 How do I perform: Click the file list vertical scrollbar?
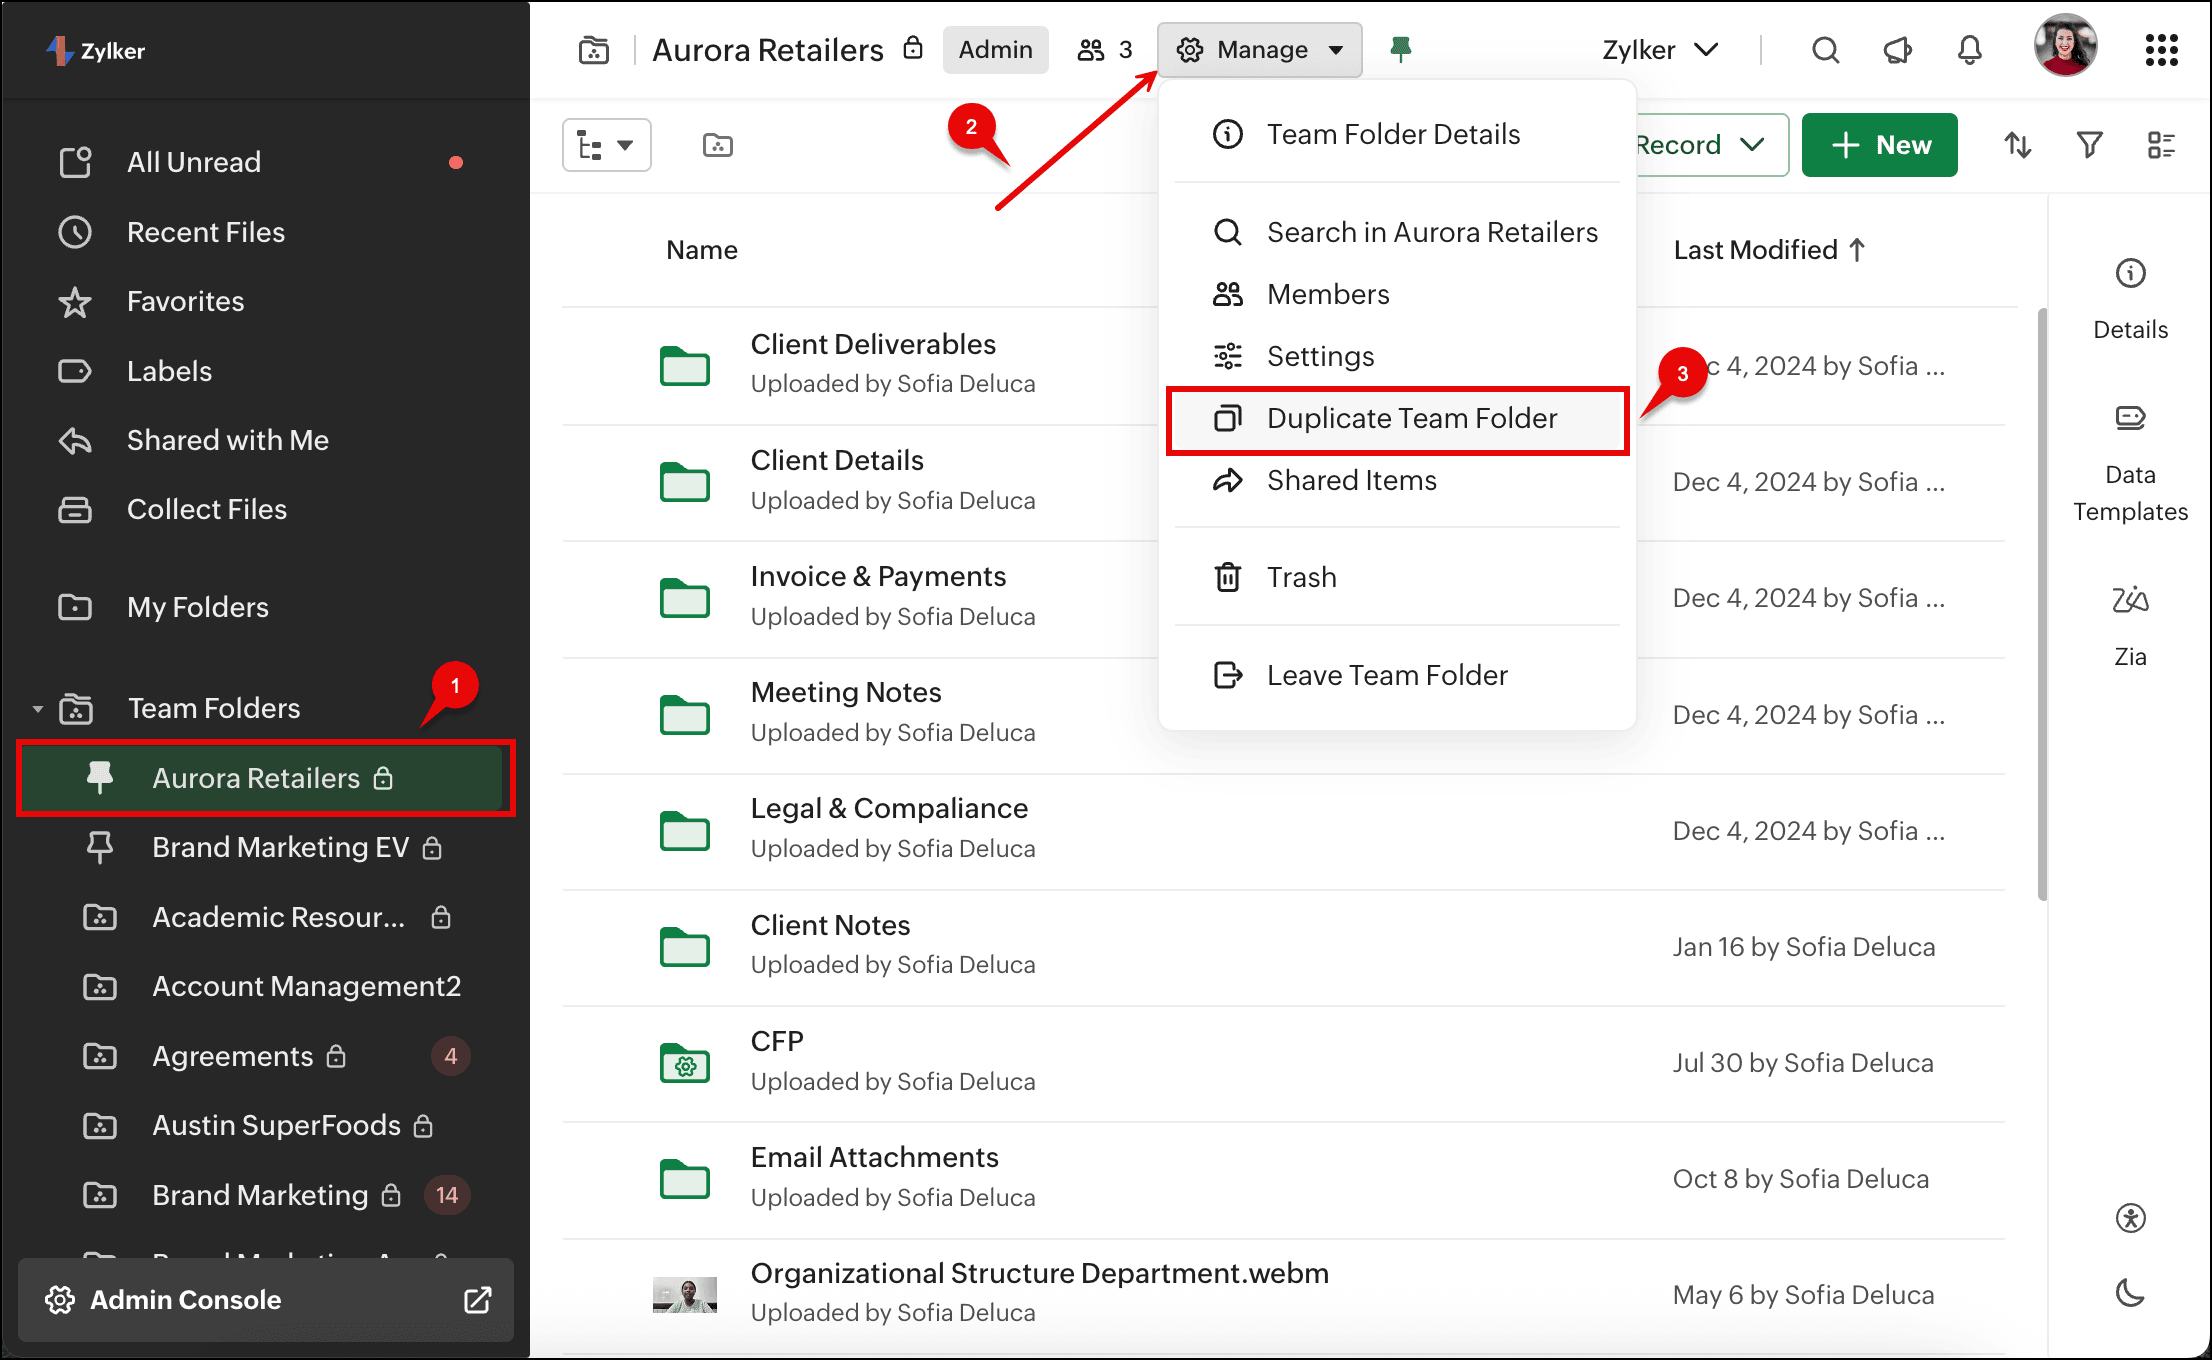click(x=2042, y=600)
